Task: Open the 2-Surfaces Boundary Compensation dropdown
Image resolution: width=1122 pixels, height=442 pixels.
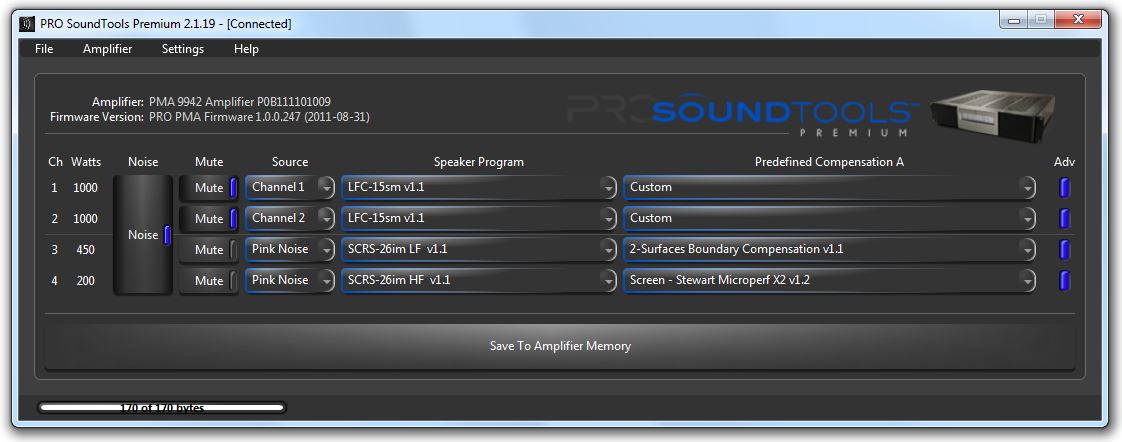Action: coord(829,250)
